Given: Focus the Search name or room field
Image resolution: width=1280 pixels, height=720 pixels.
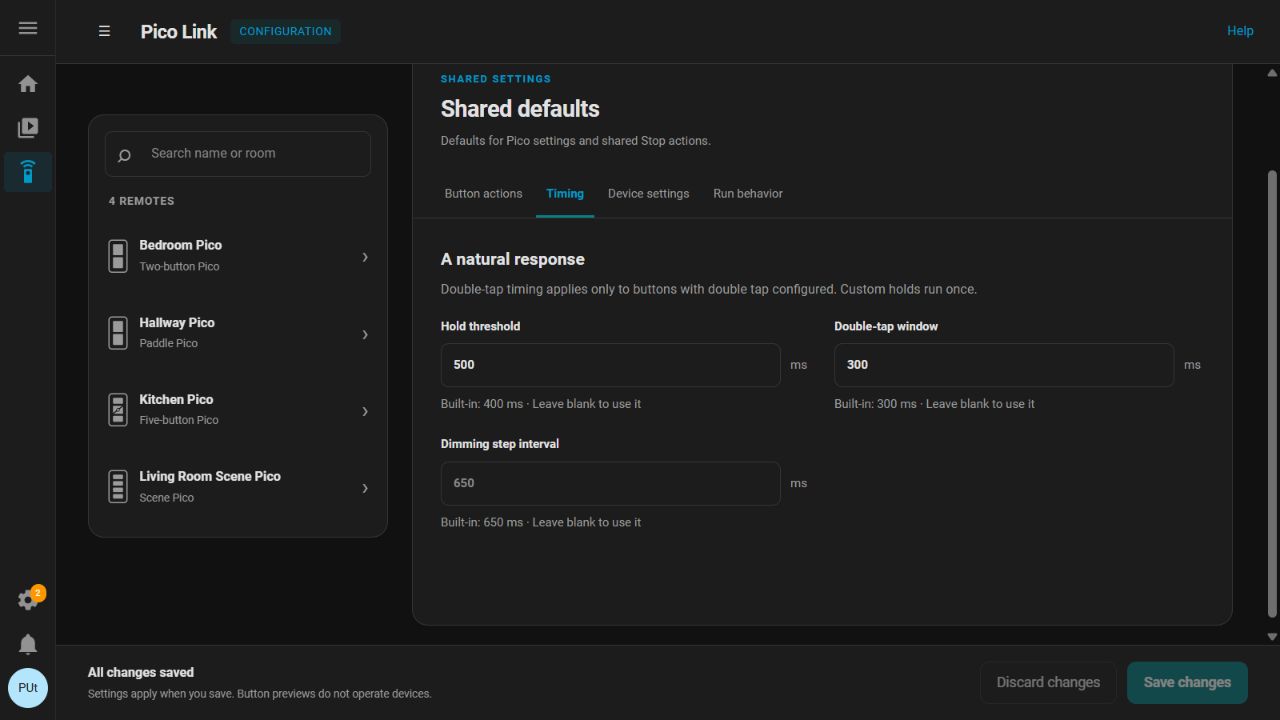Looking at the screenshot, I should 238,154.
